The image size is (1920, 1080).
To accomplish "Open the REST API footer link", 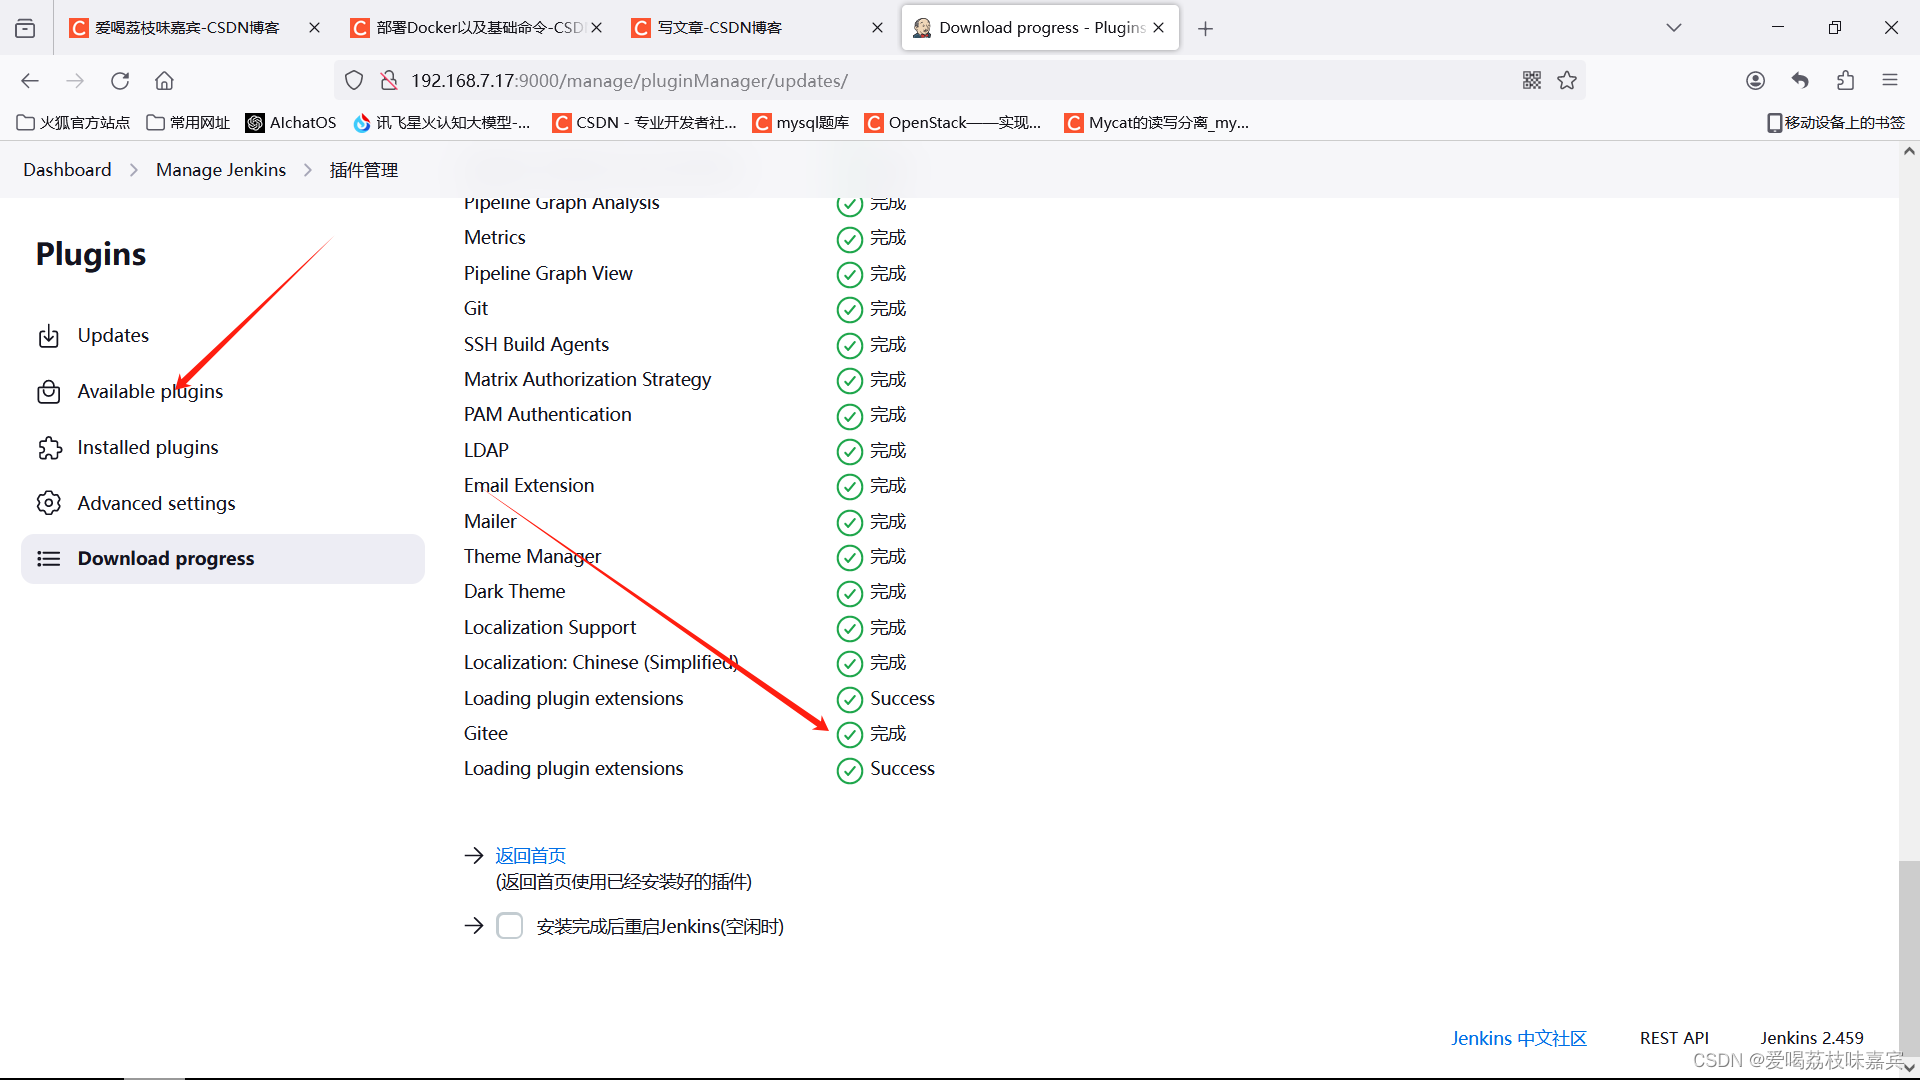I will pos(1675,1038).
